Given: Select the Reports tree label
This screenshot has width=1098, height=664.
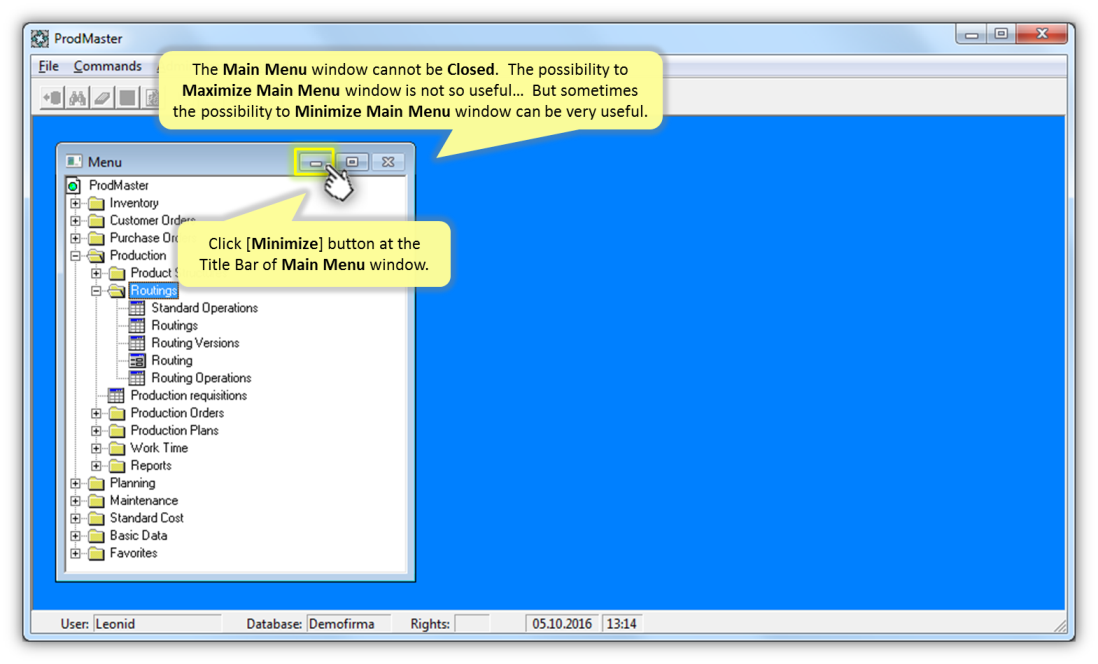Looking at the screenshot, I should coord(151,466).
